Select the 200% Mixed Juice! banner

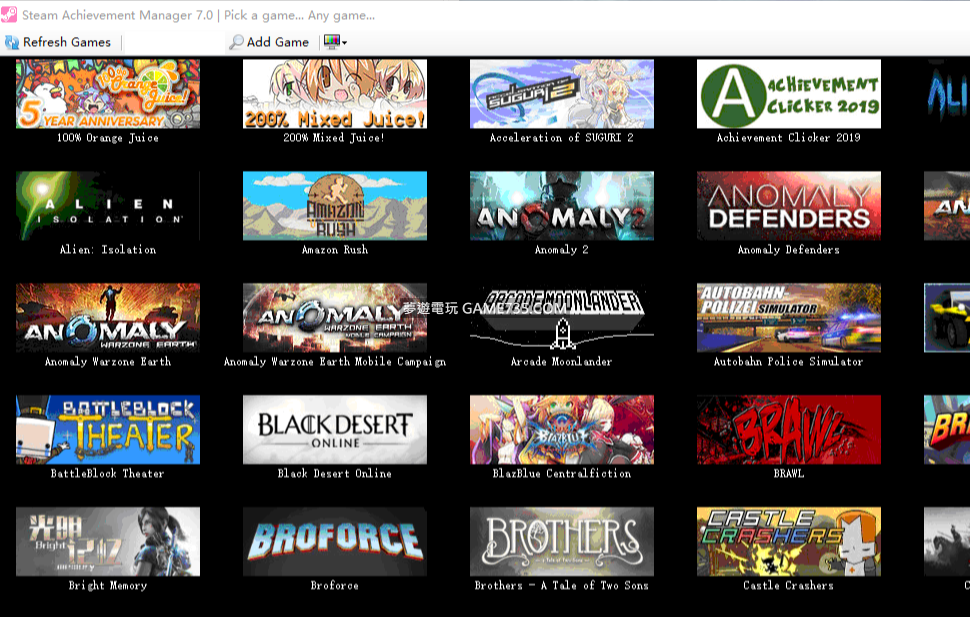[335, 93]
